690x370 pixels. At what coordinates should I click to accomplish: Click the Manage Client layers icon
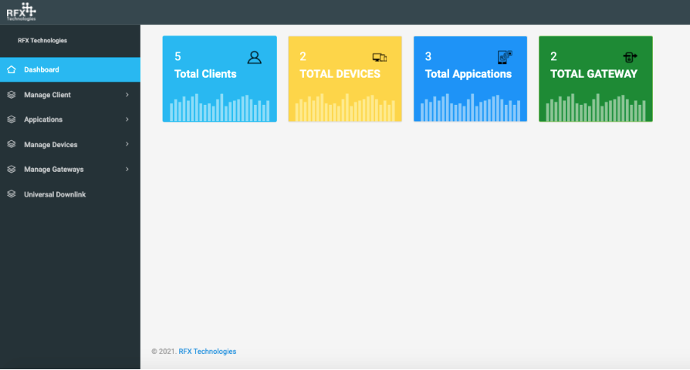11,95
